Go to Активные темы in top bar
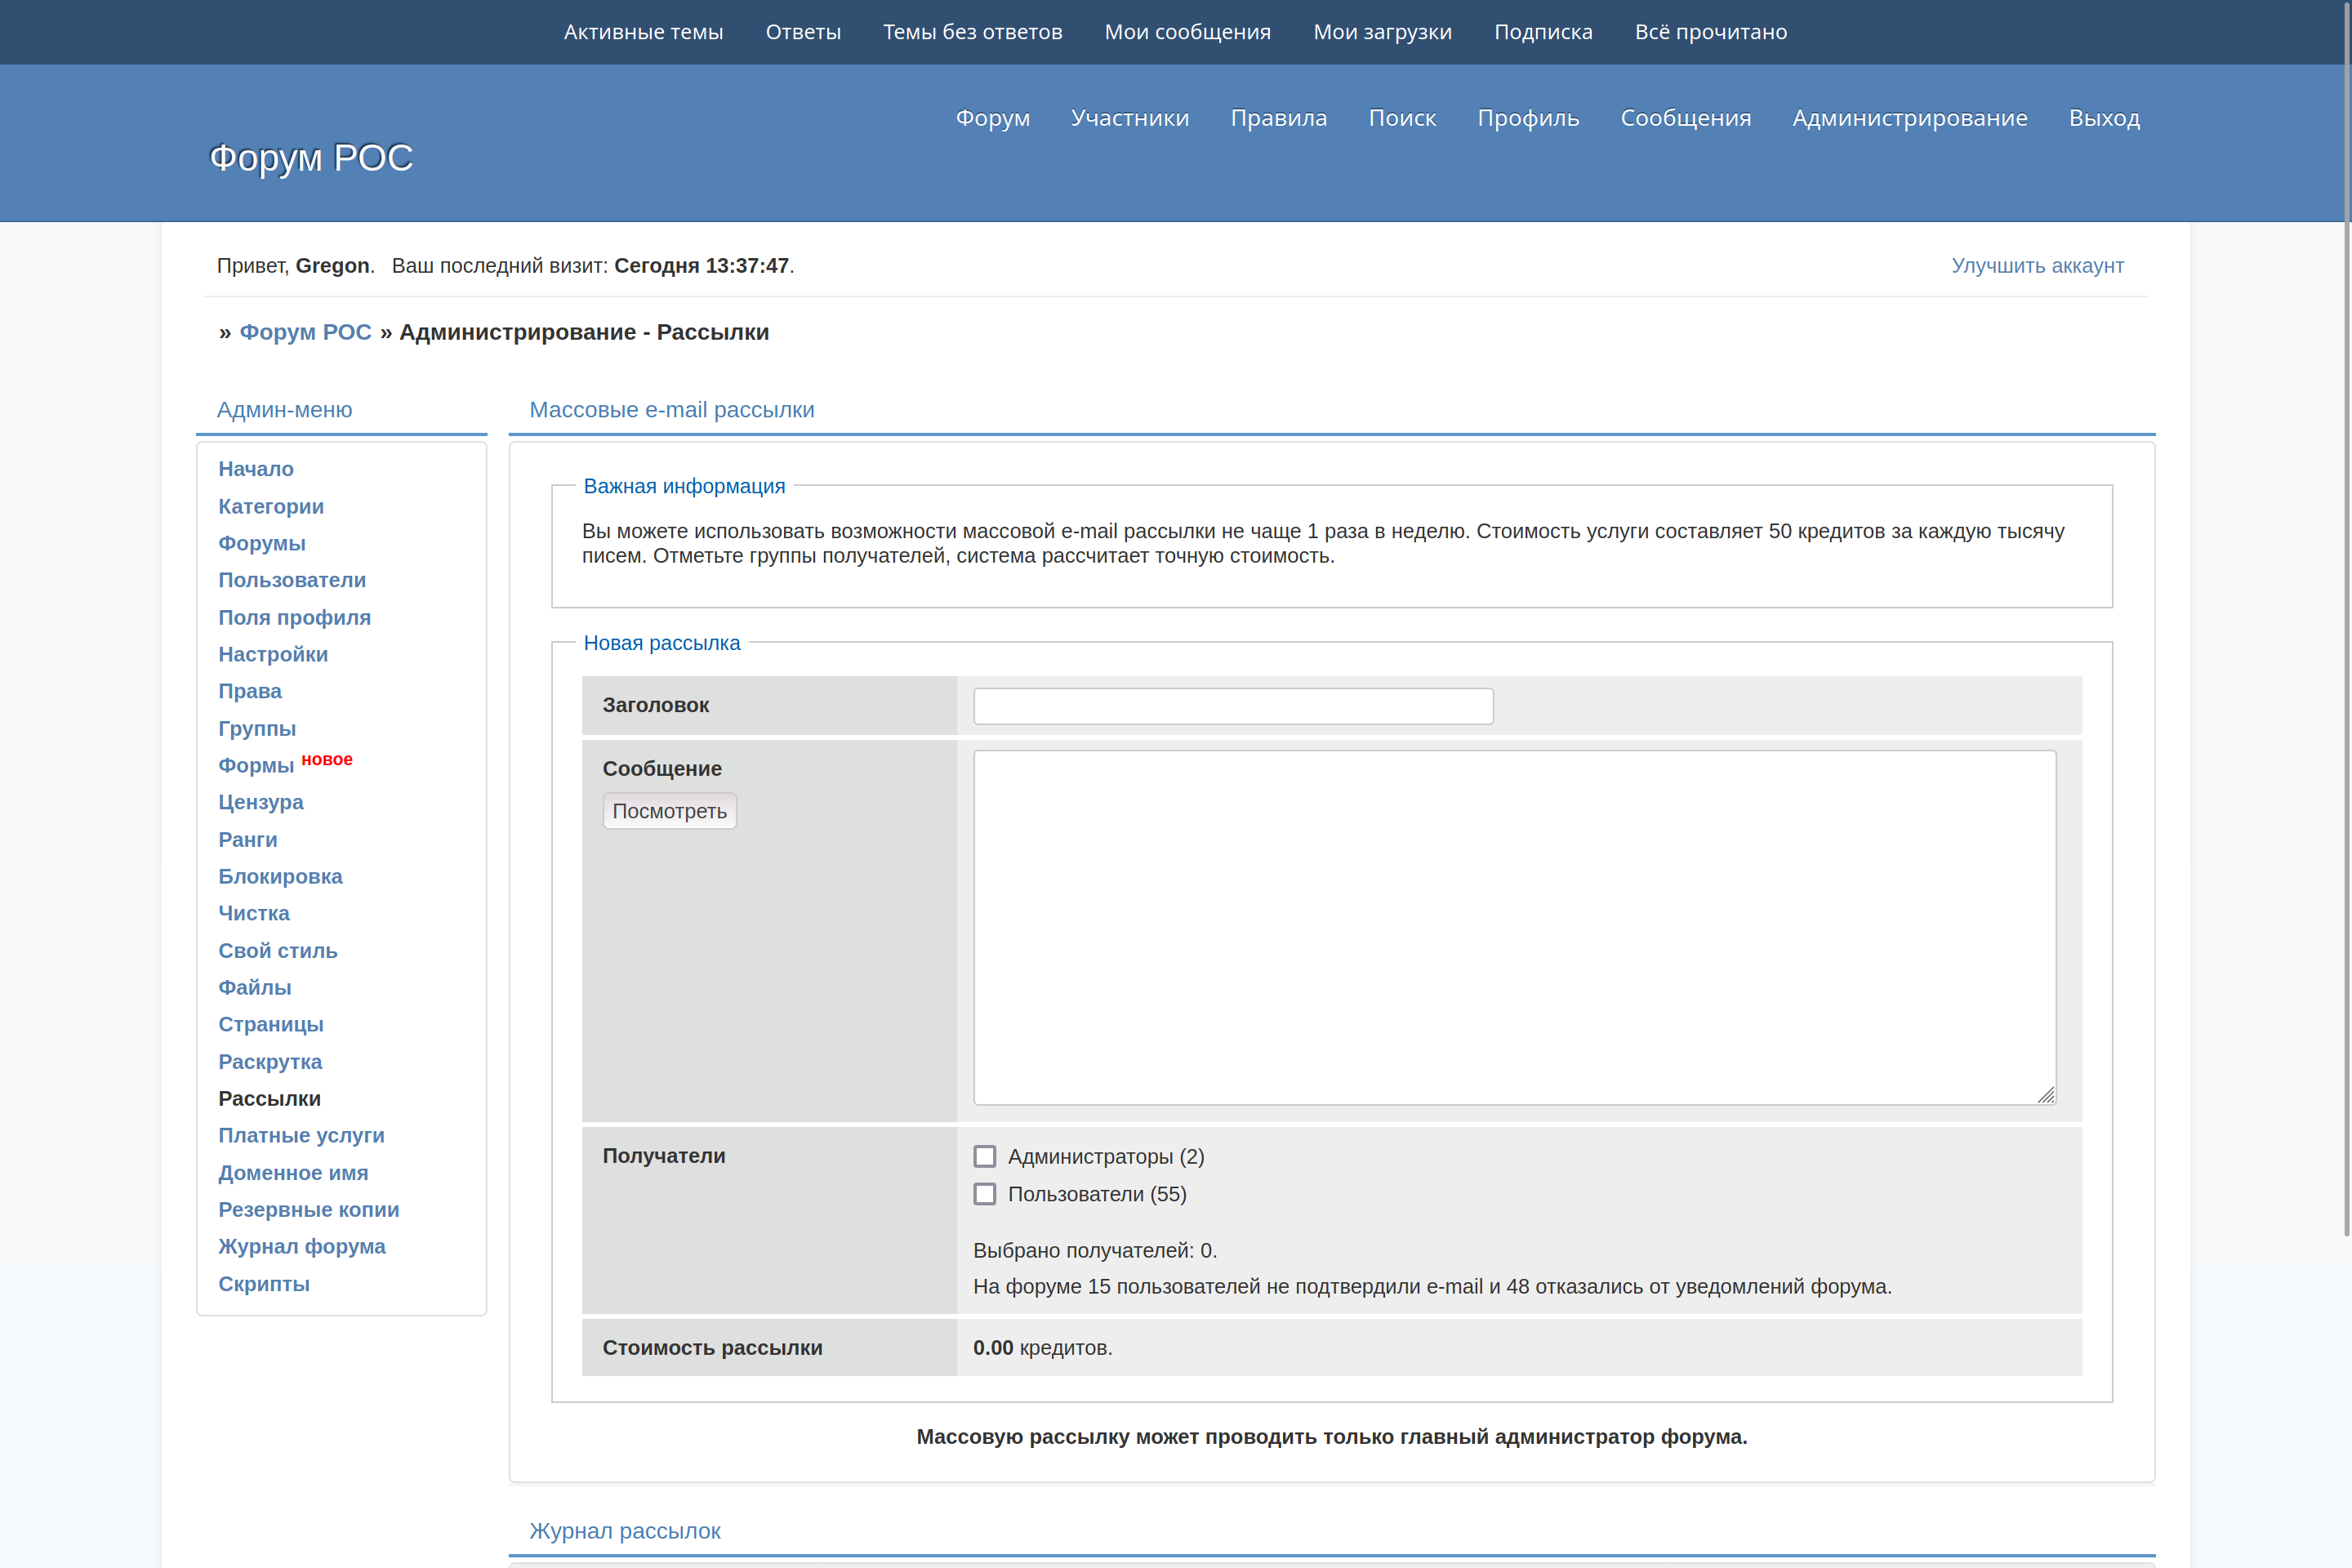 (x=643, y=32)
